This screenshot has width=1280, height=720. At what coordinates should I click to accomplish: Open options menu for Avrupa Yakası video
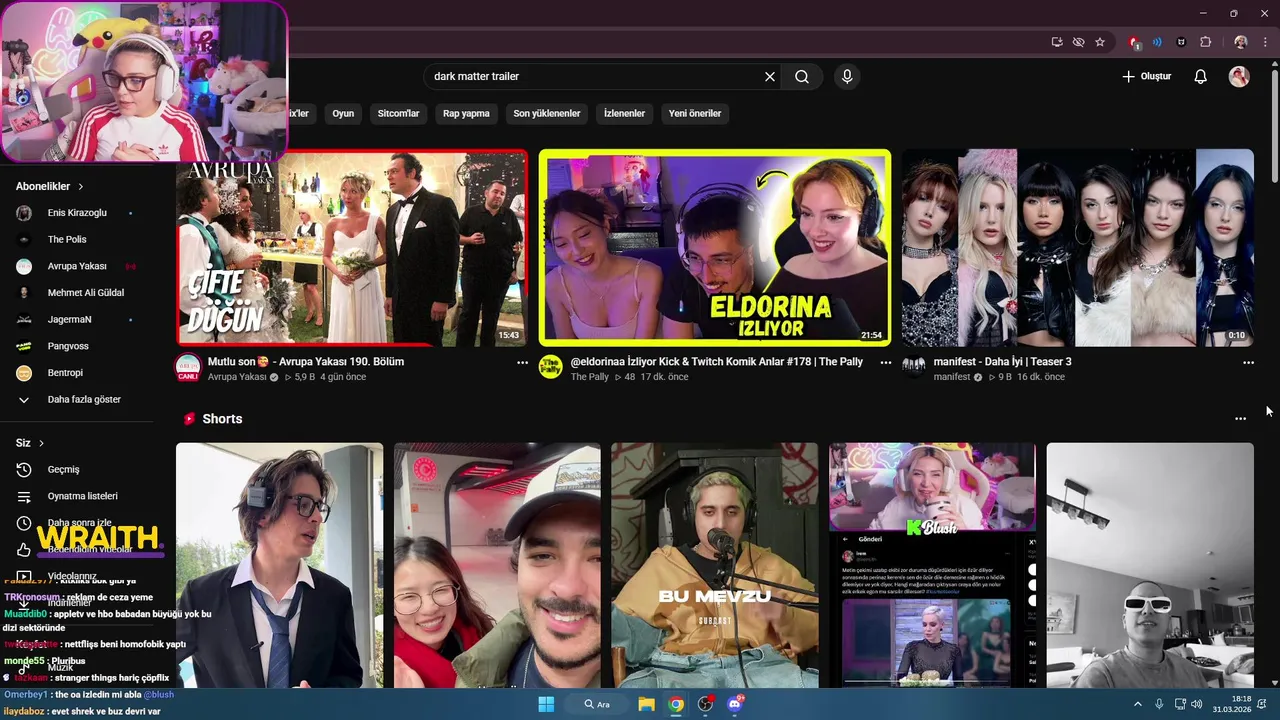(x=522, y=363)
